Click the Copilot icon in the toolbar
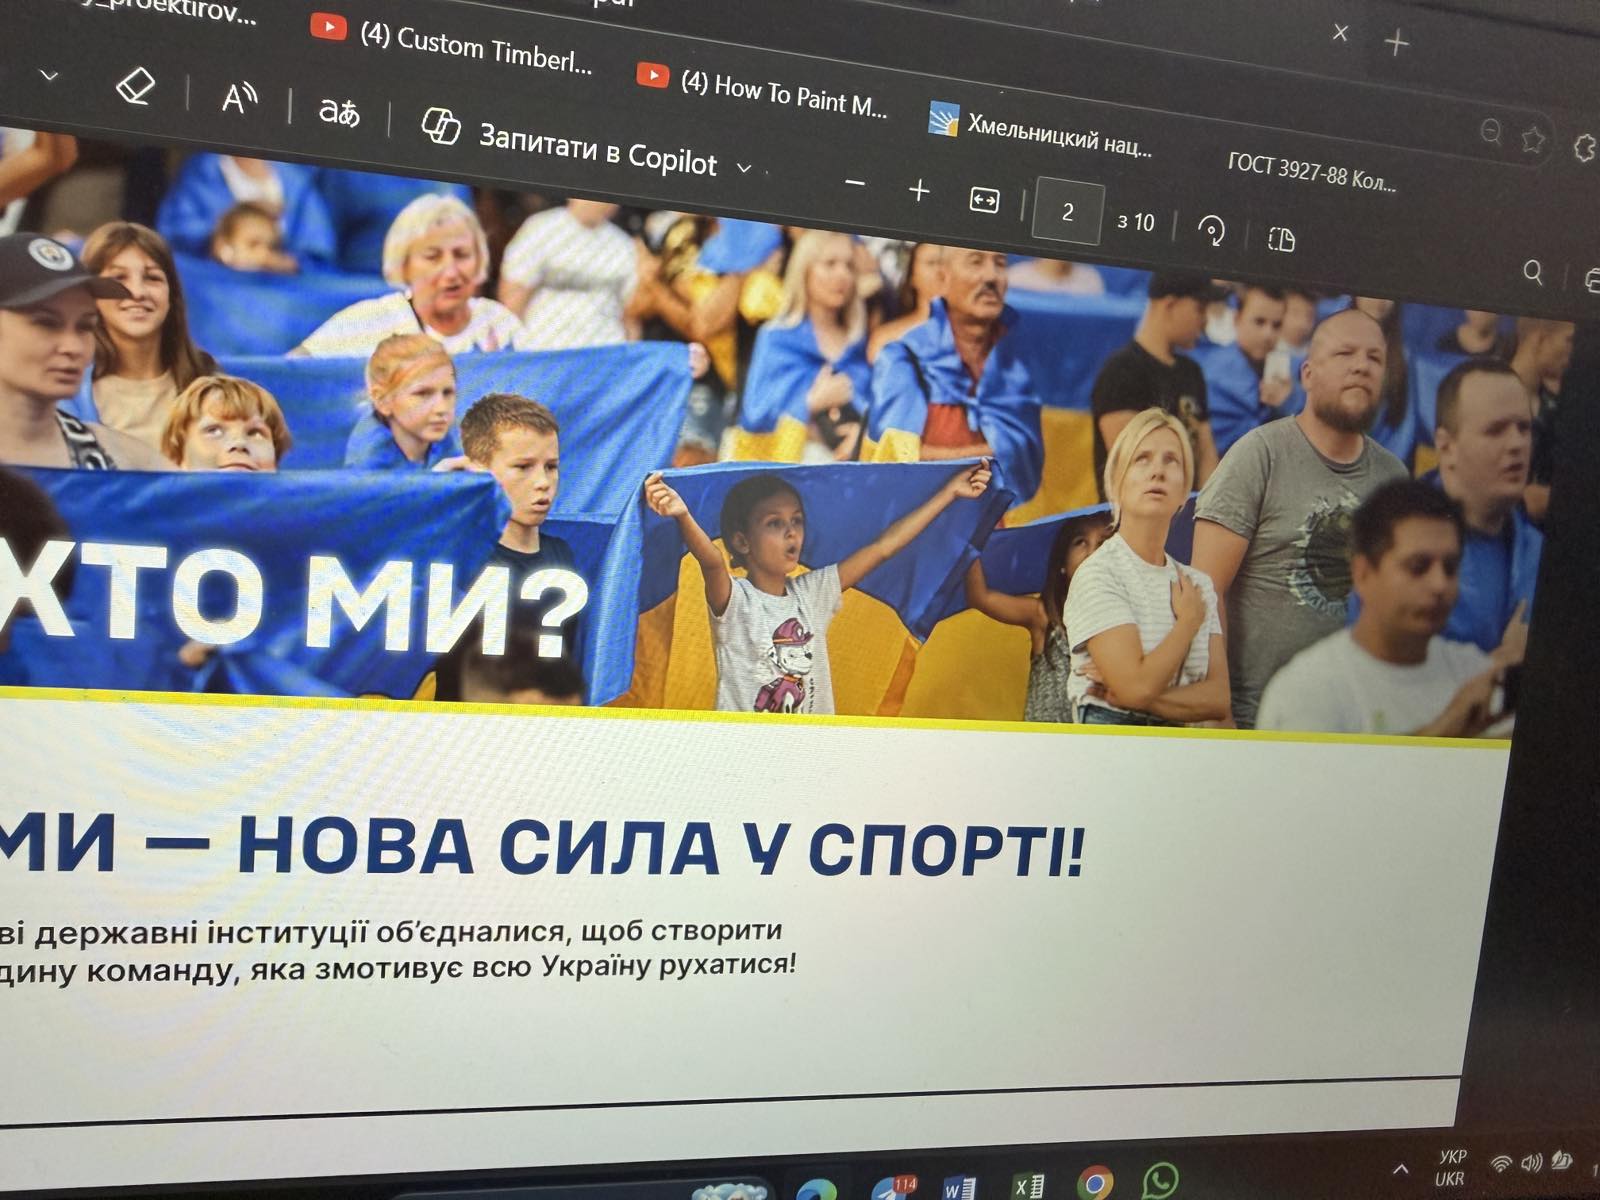Viewport: 1600px width, 1200px height. (x=440, y=127)
